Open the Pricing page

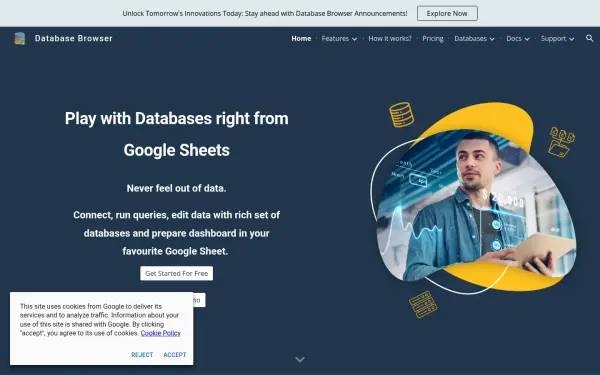point(433,39)
